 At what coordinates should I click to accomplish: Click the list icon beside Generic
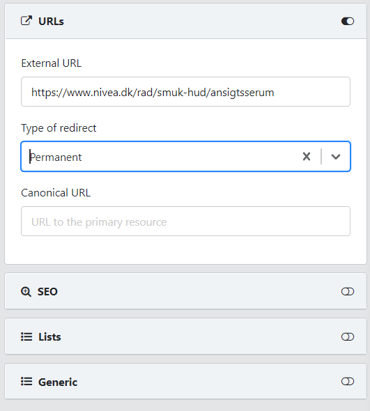click(26, 381)
